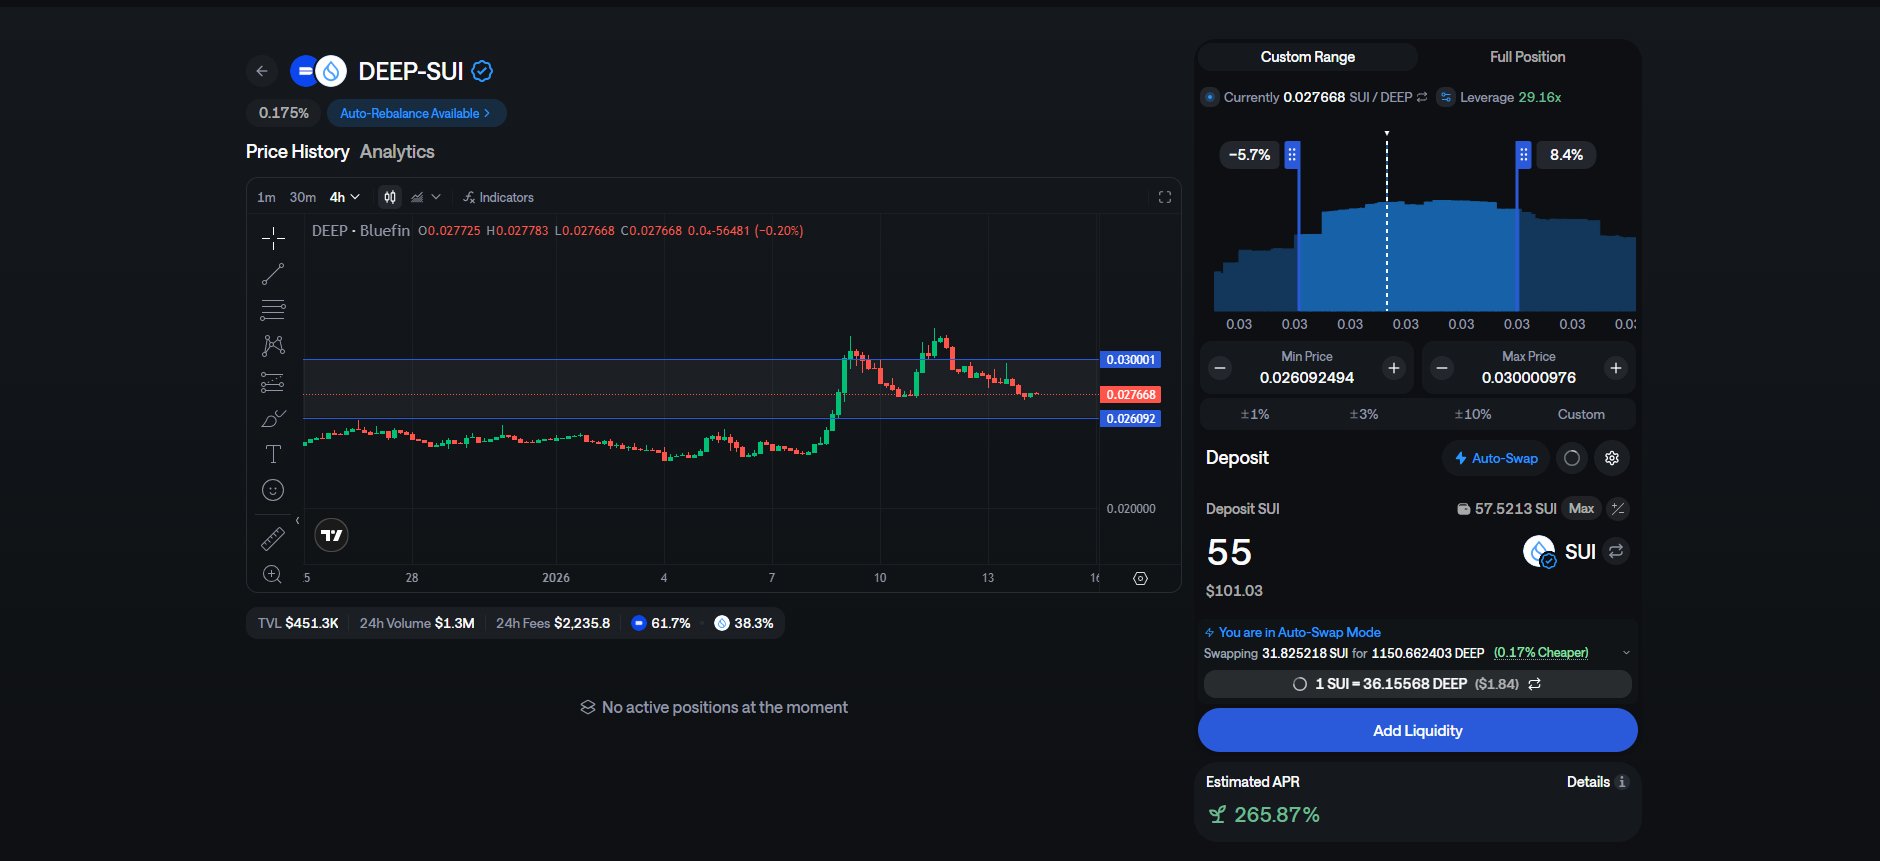This screenshot has width=1880, height=861.
Task: Click the 0.030001 upper range price label
Action: [x=1130, y=359]
